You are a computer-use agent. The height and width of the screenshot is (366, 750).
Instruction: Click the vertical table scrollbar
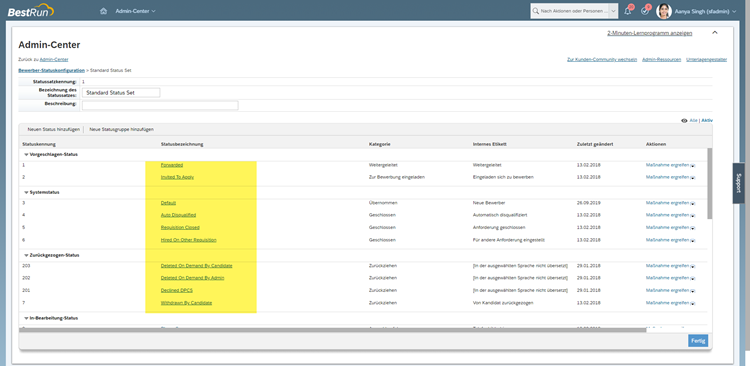pyautogui.click(x=709, y=184)
